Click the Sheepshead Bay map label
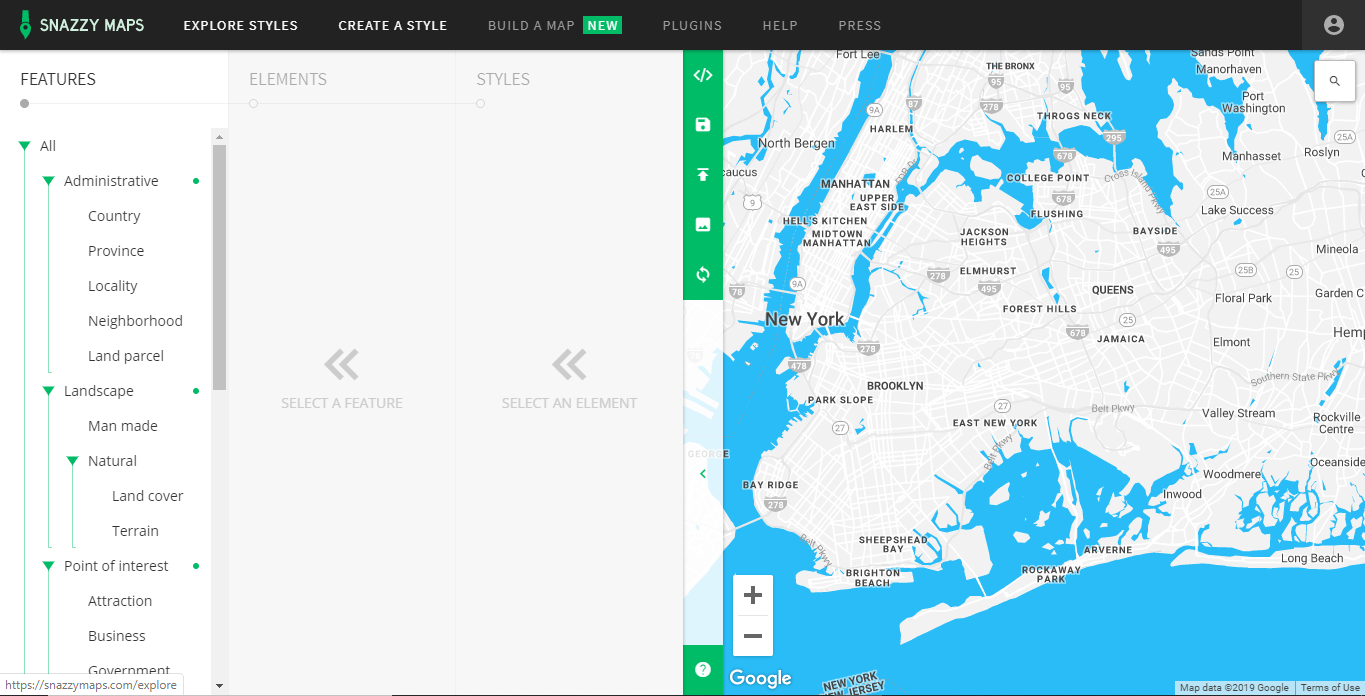Screen dimensions: 1365x696 (893, 544)
